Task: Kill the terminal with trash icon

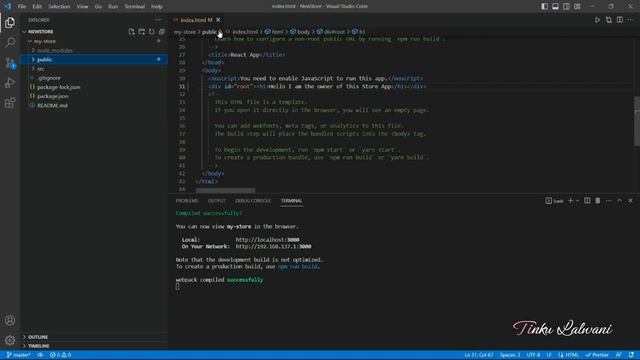Action: (598, 201)
